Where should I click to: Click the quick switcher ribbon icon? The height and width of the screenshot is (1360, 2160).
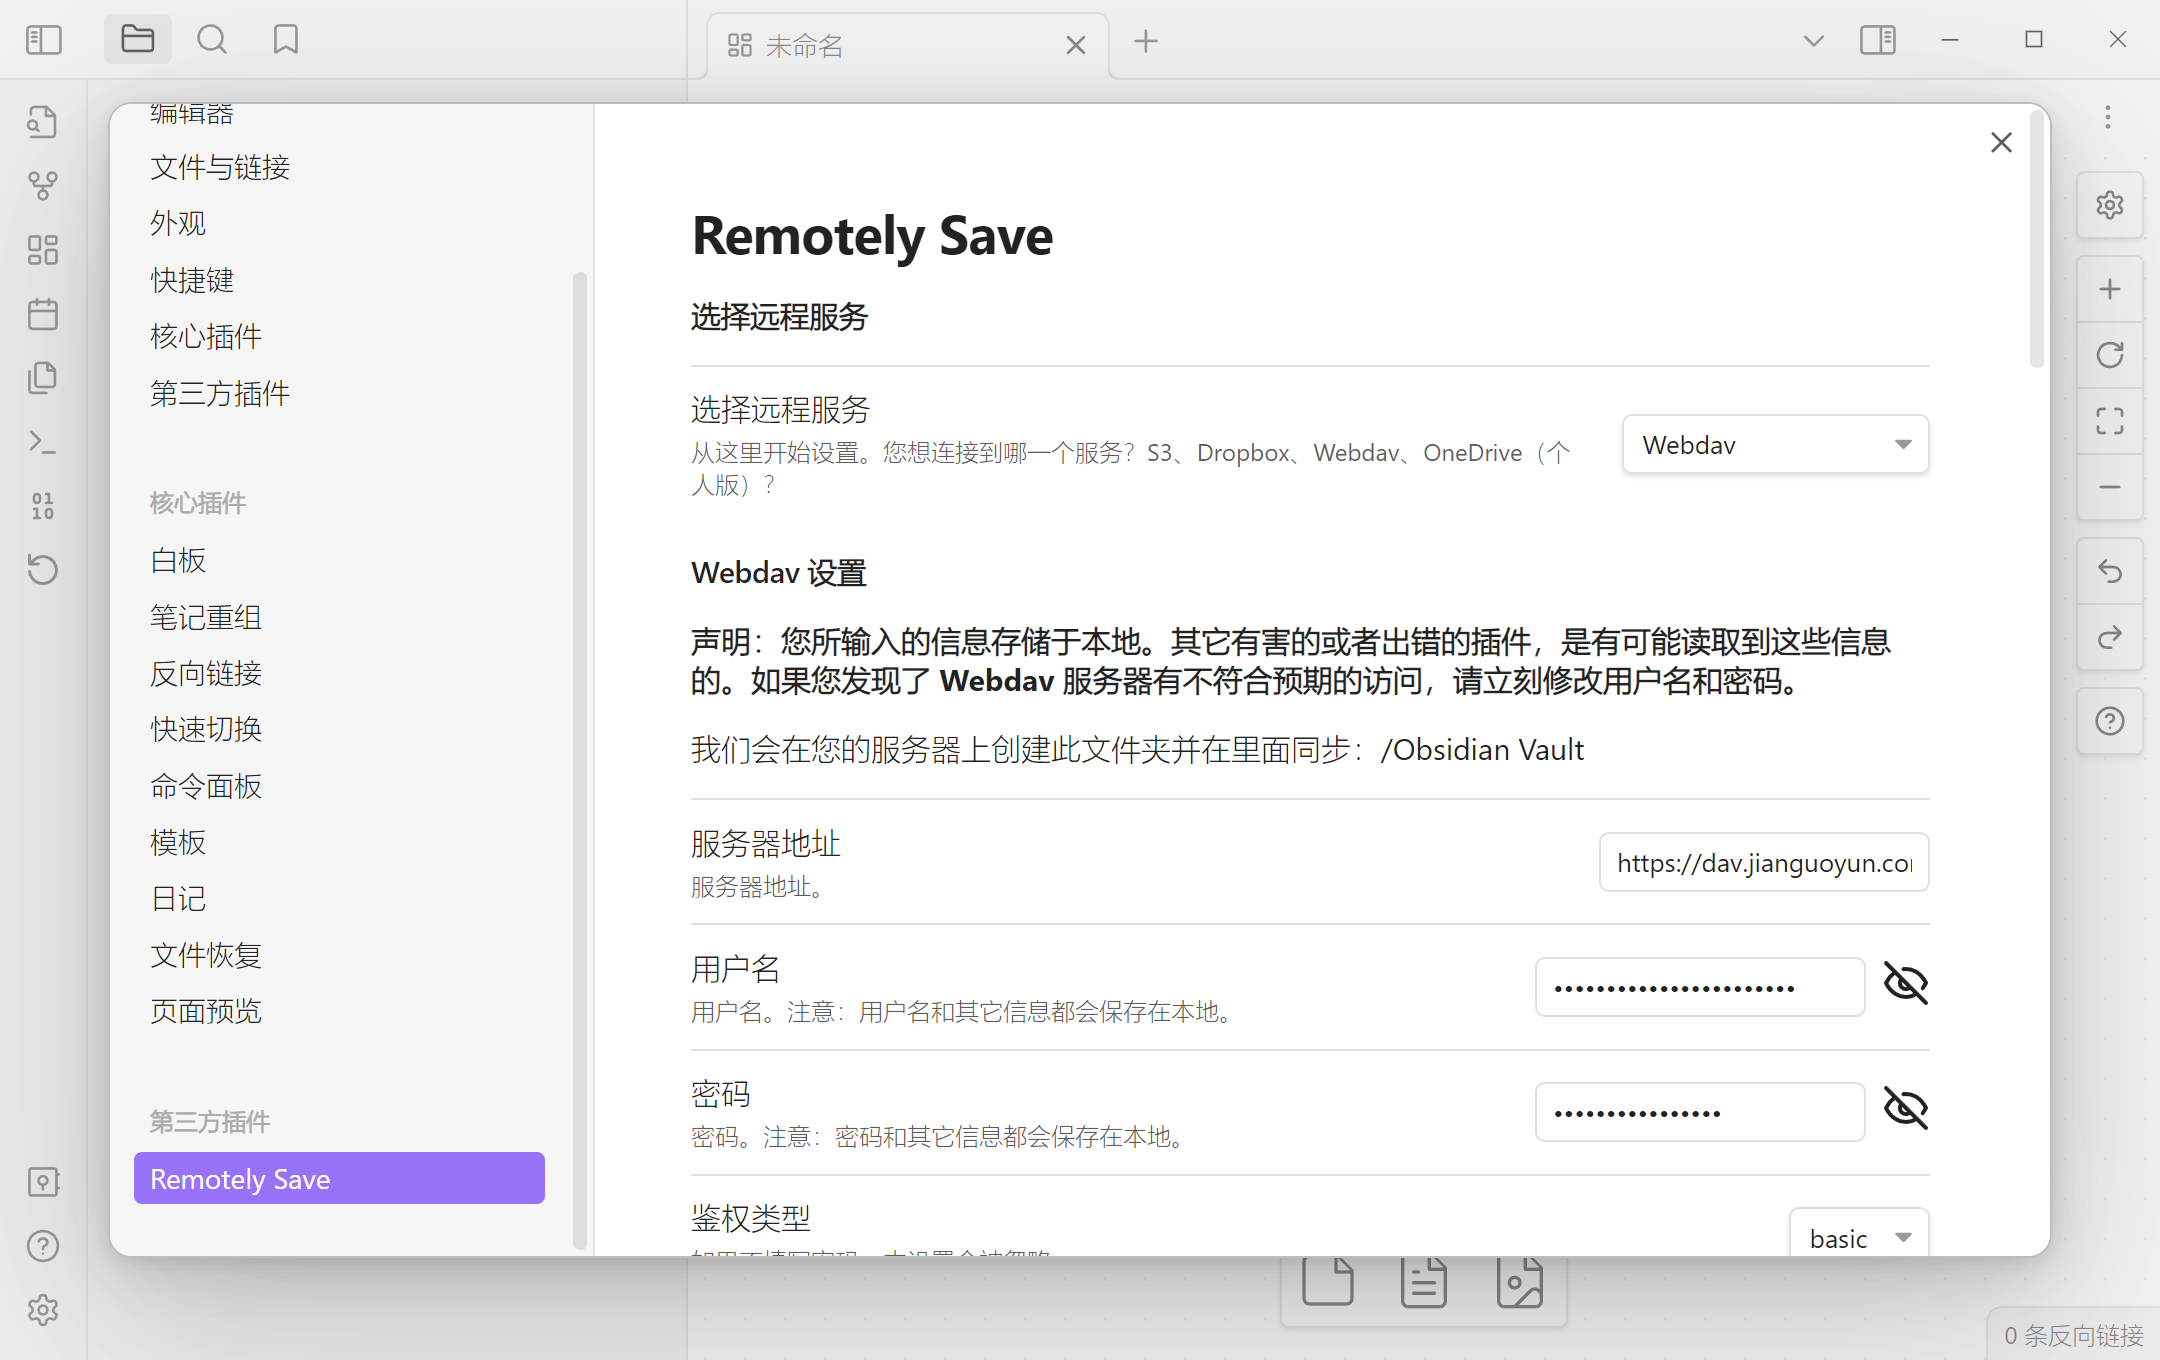(42, 122)
